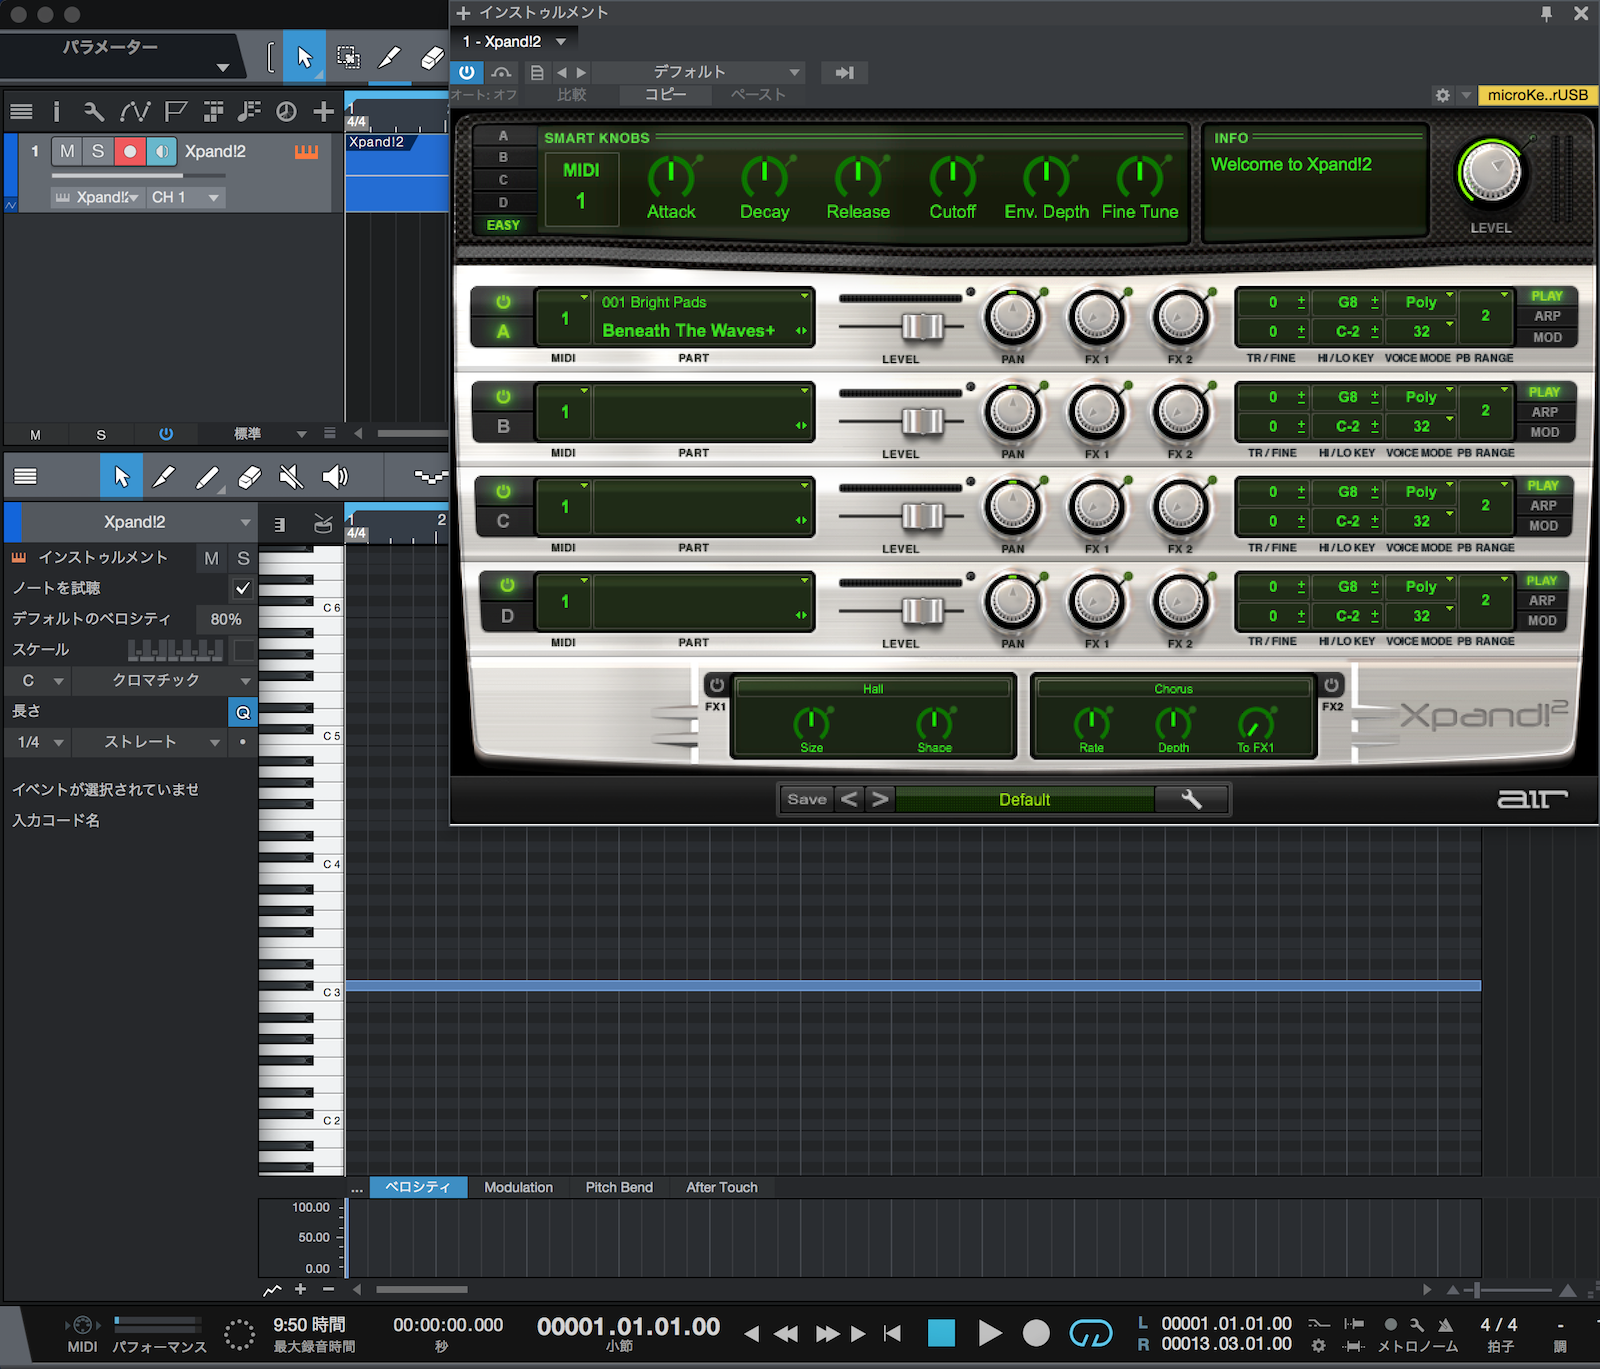
Task: Open the 1/4 quantize value dropdown
Action: coord(40,742)
